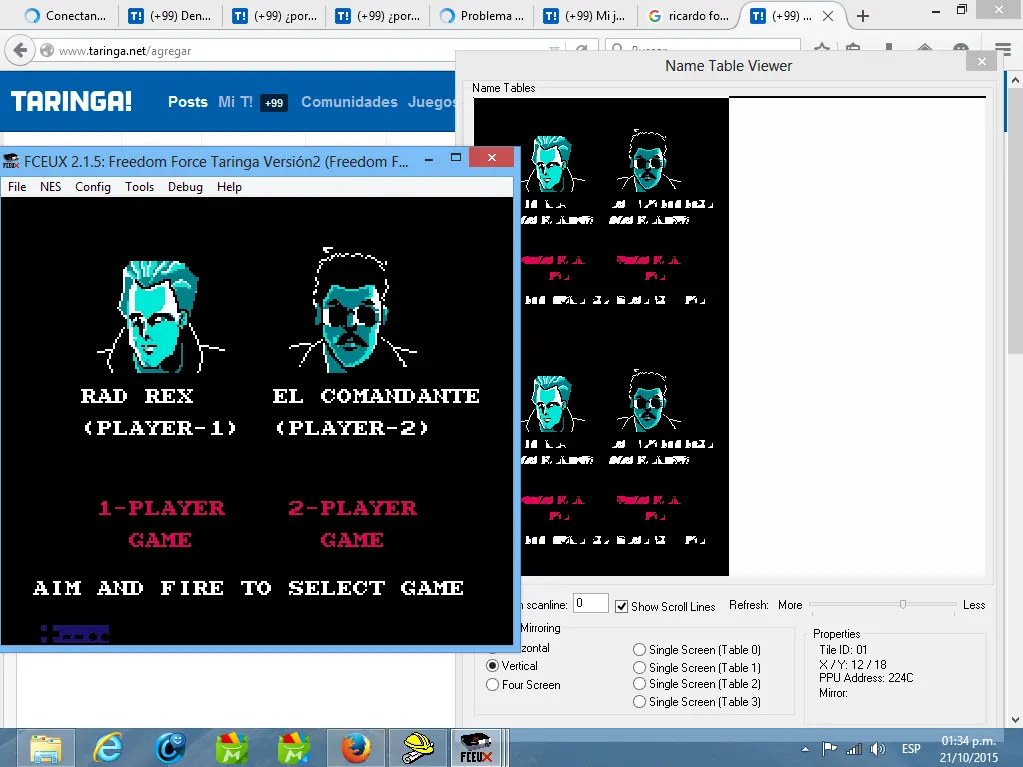Open the volume speaker icon in tray
This screenshot has width=1023, height=767.
tap(878, 749)
